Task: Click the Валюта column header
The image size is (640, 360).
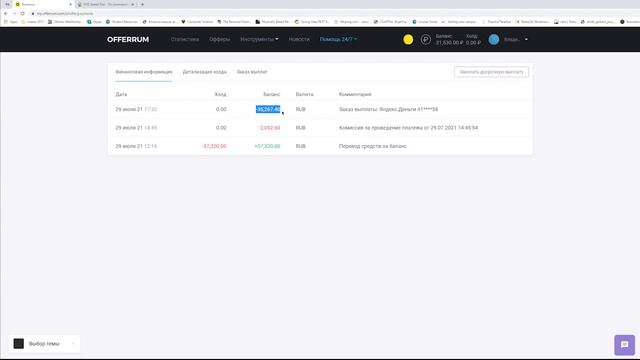Action: (304, 94)
